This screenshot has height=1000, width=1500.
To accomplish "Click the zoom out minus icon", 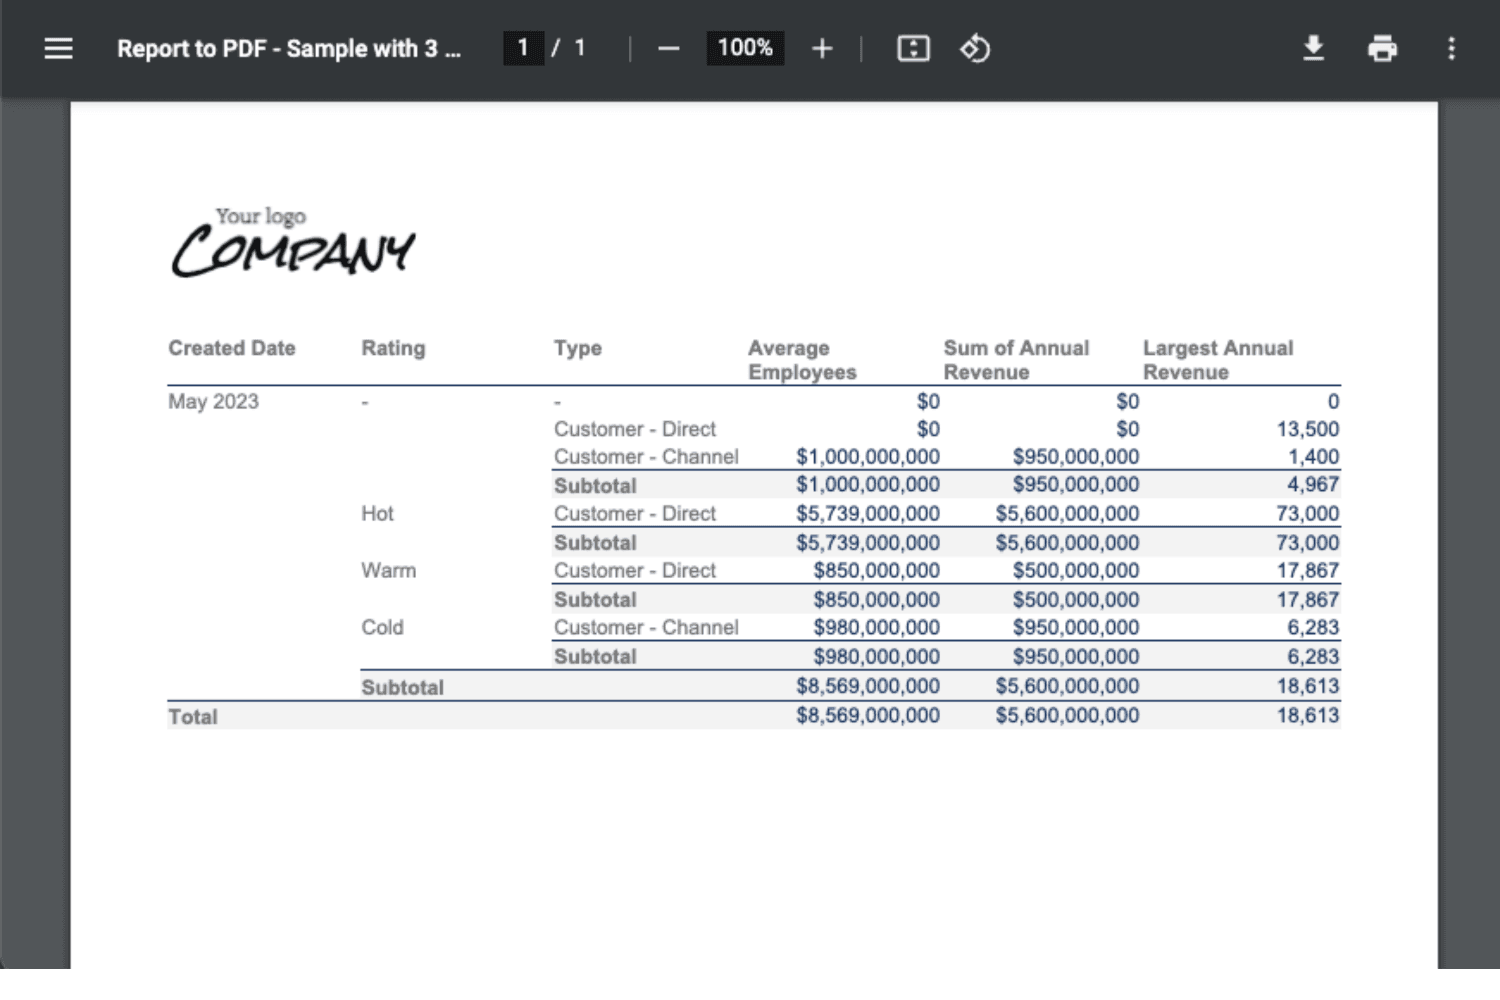I will tap(669, 48).
